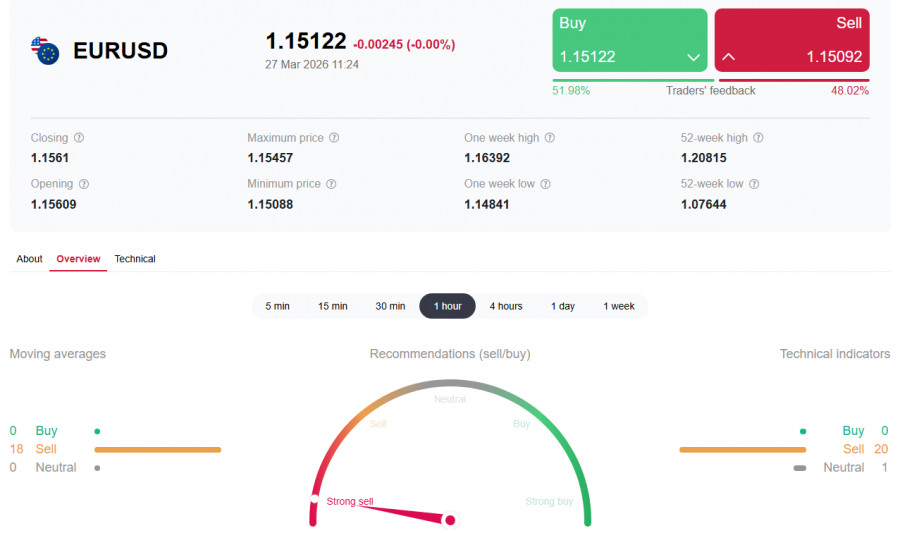Switch to the 4 hours timeframe

click(506, 306)
